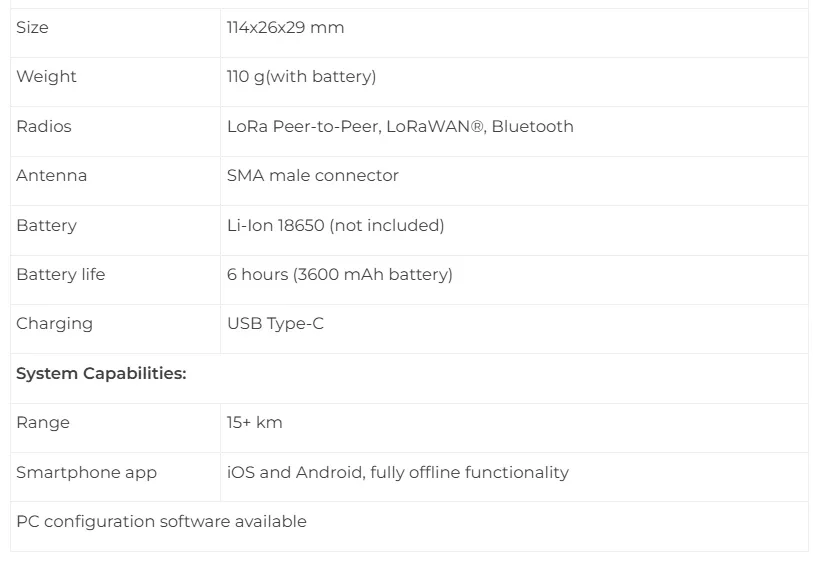Select the "SMA male connector" value
Viewport: 819px width, 570px height.
coord(312,176)
